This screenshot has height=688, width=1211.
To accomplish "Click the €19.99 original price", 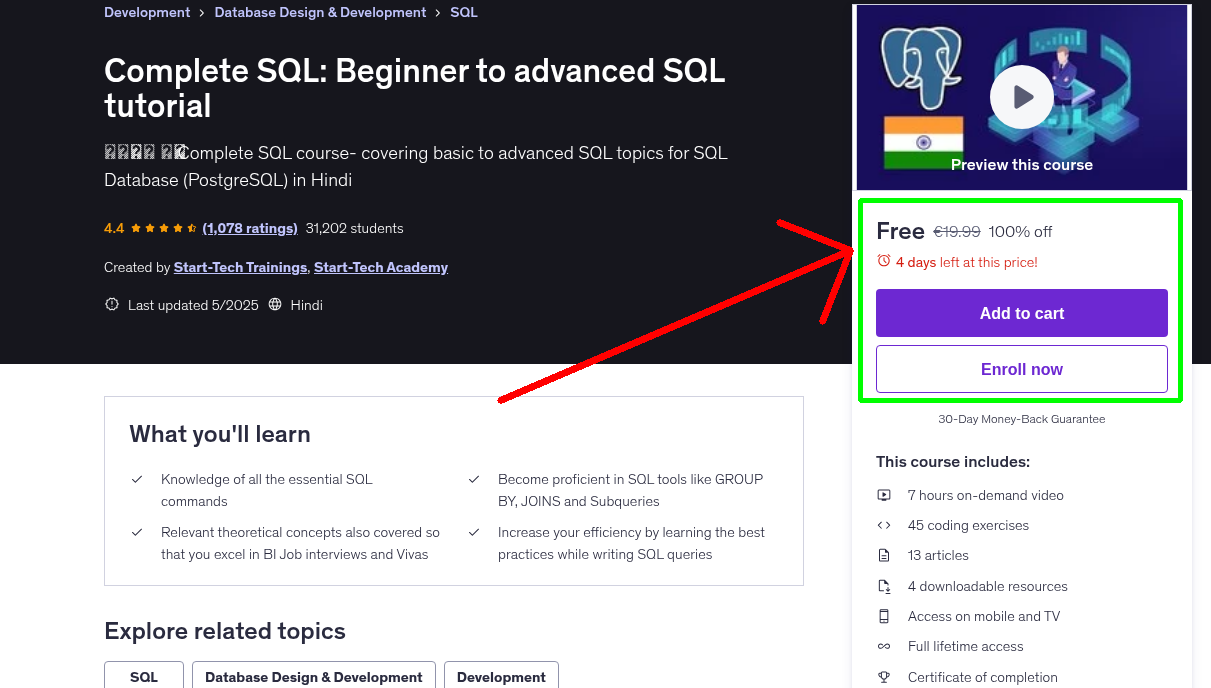I will click(x=957, y=232).
